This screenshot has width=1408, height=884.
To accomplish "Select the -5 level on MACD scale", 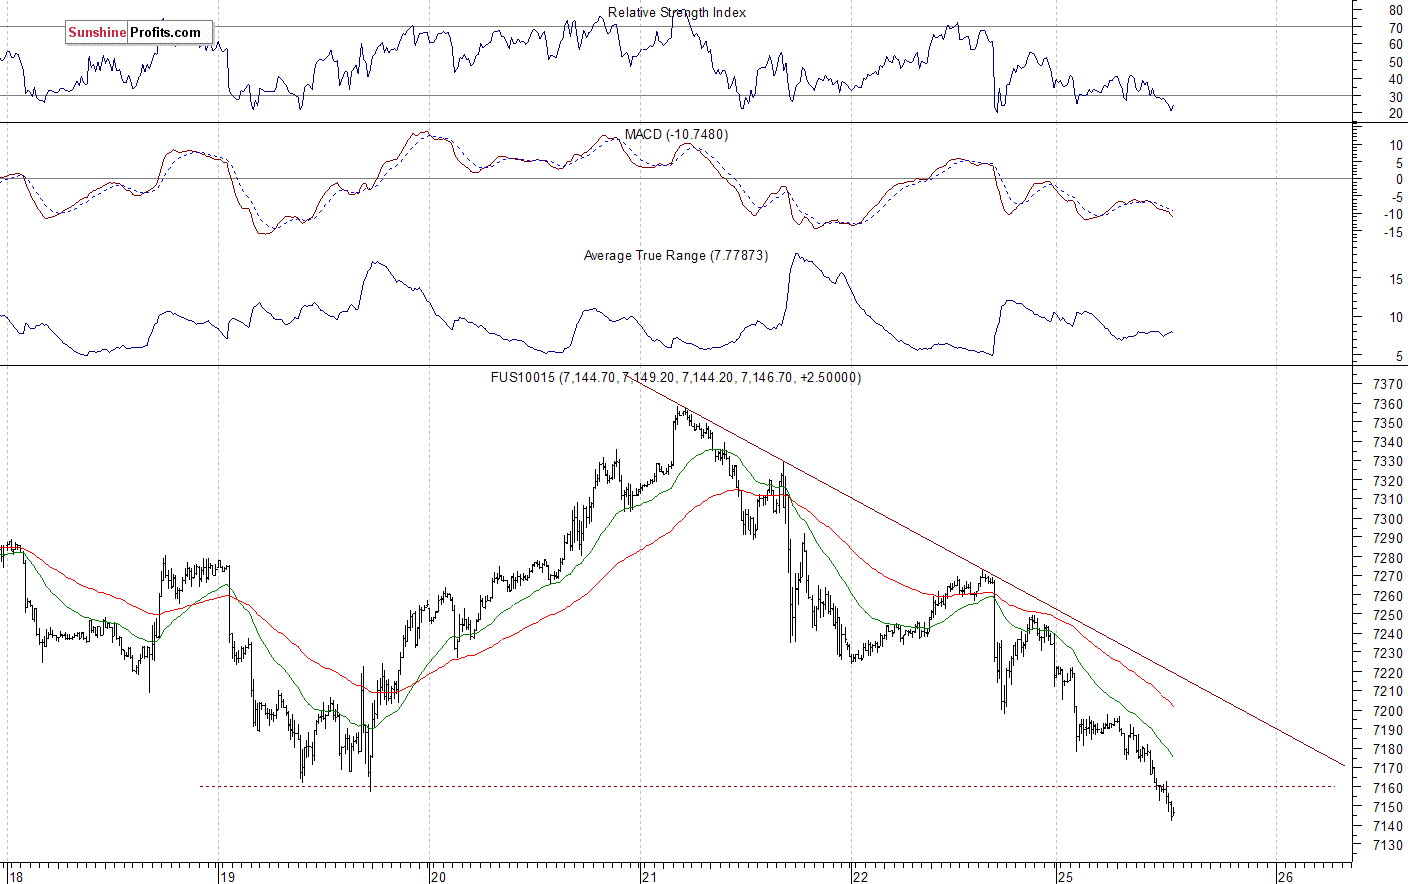I will click(x=1395, y=197).
